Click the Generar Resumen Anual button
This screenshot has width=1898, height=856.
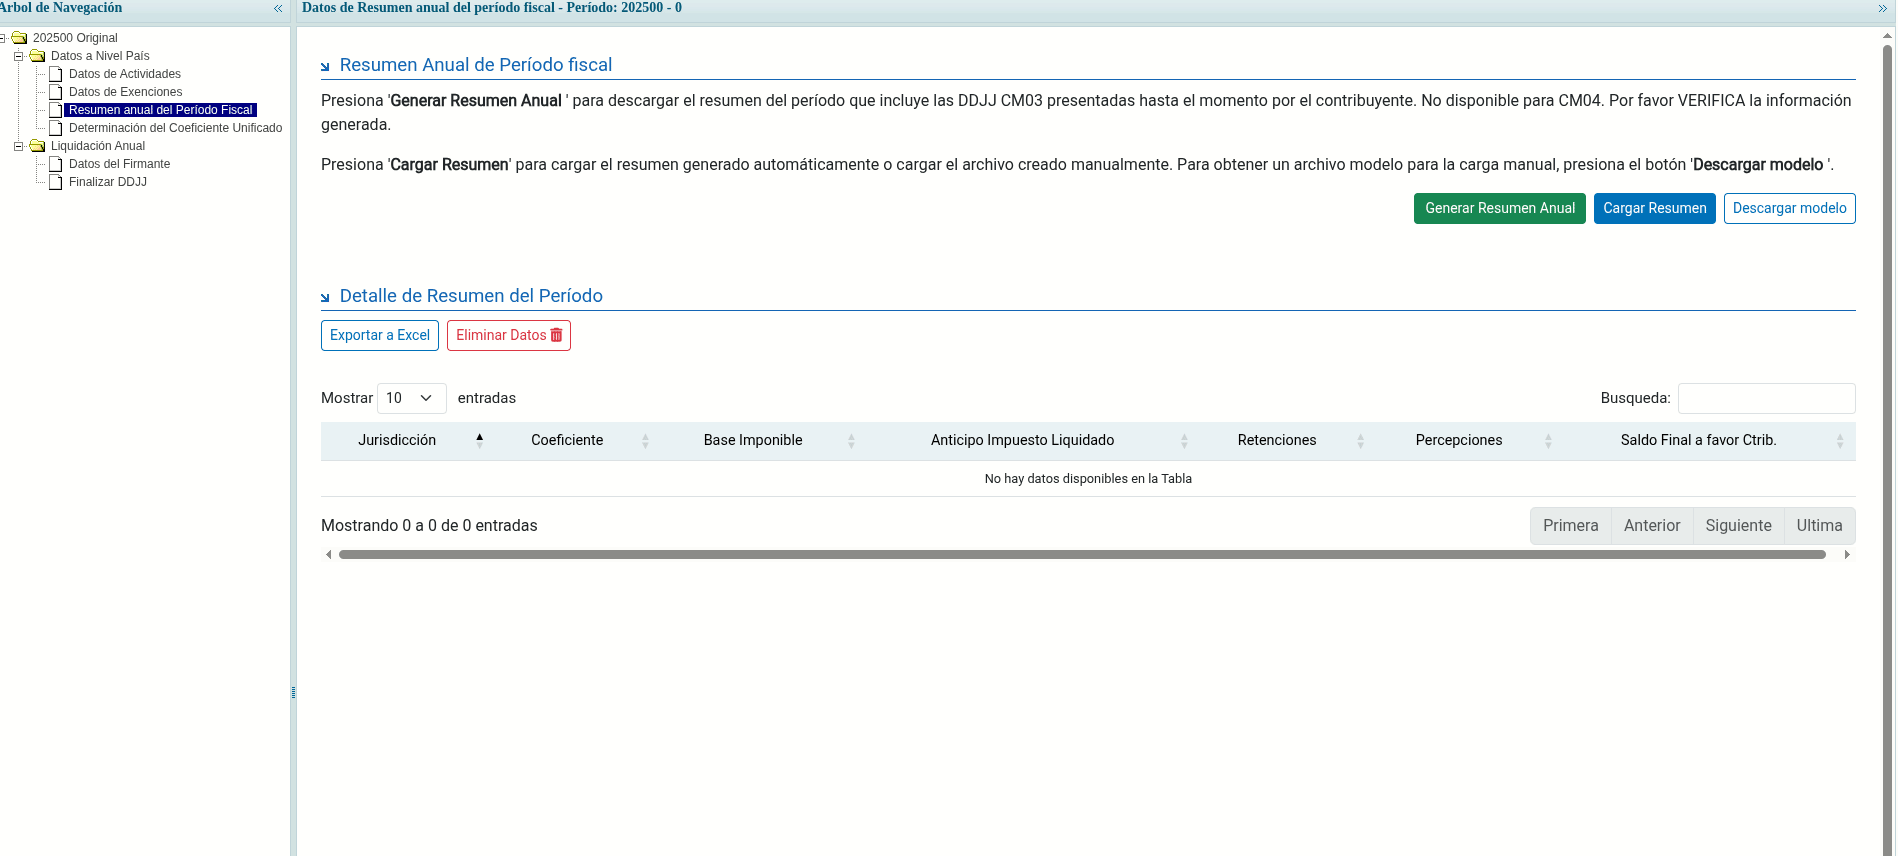(1499, 208)
